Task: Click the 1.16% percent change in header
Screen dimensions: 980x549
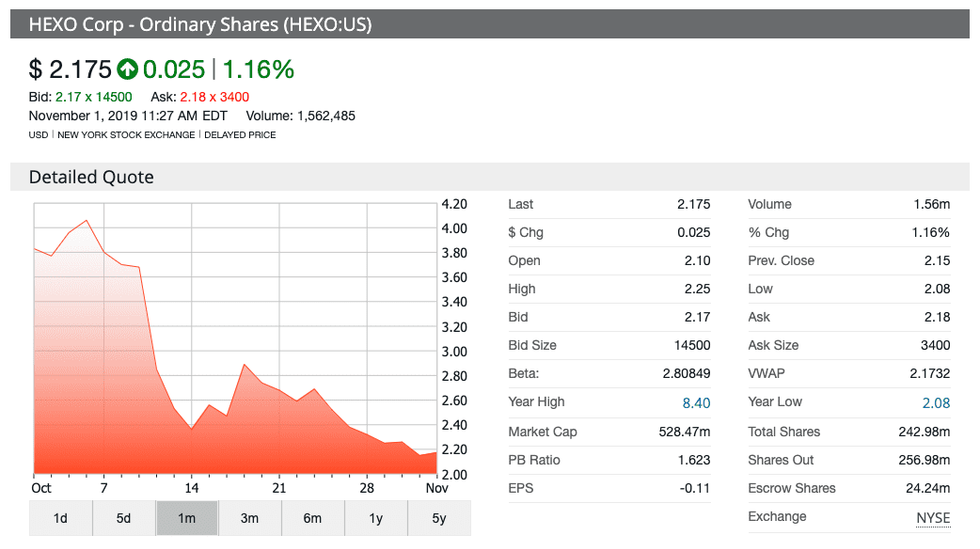Action: click(x=258, y=69)
